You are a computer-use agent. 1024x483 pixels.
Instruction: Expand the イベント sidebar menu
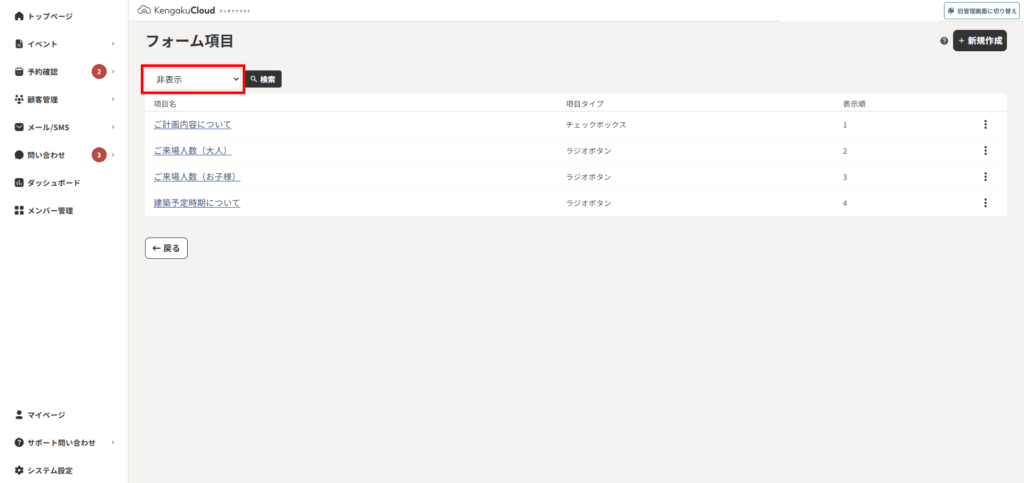pyautogui.click(x=64, y=44)
